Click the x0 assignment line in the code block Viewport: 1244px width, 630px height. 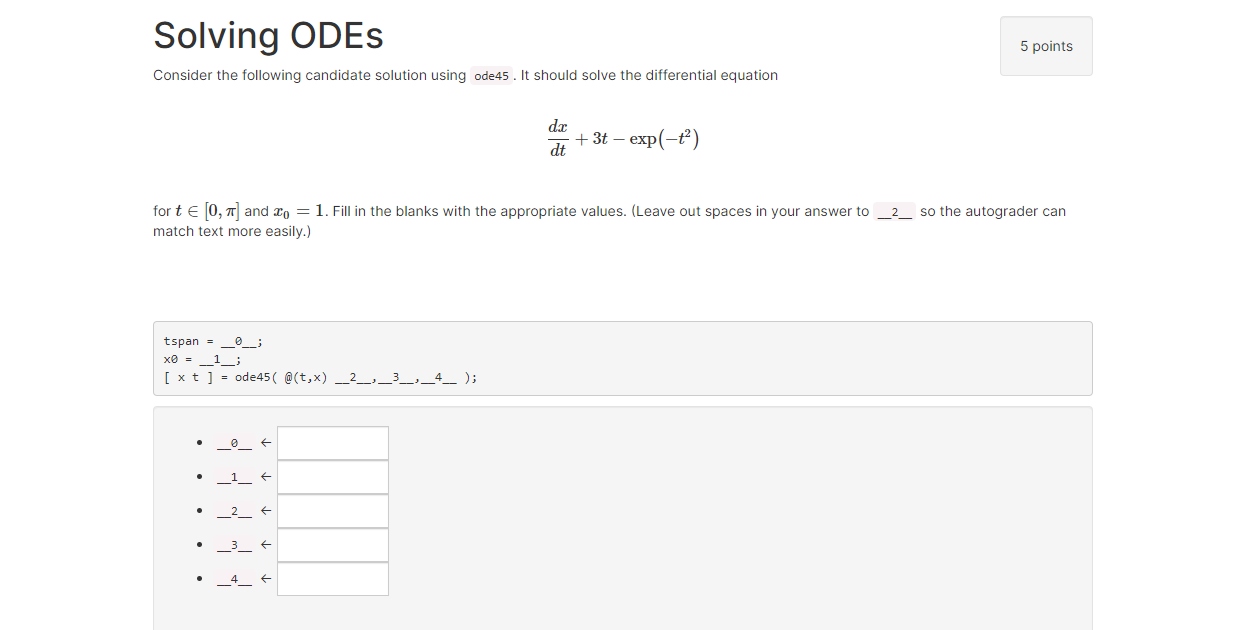pos(200,358)
